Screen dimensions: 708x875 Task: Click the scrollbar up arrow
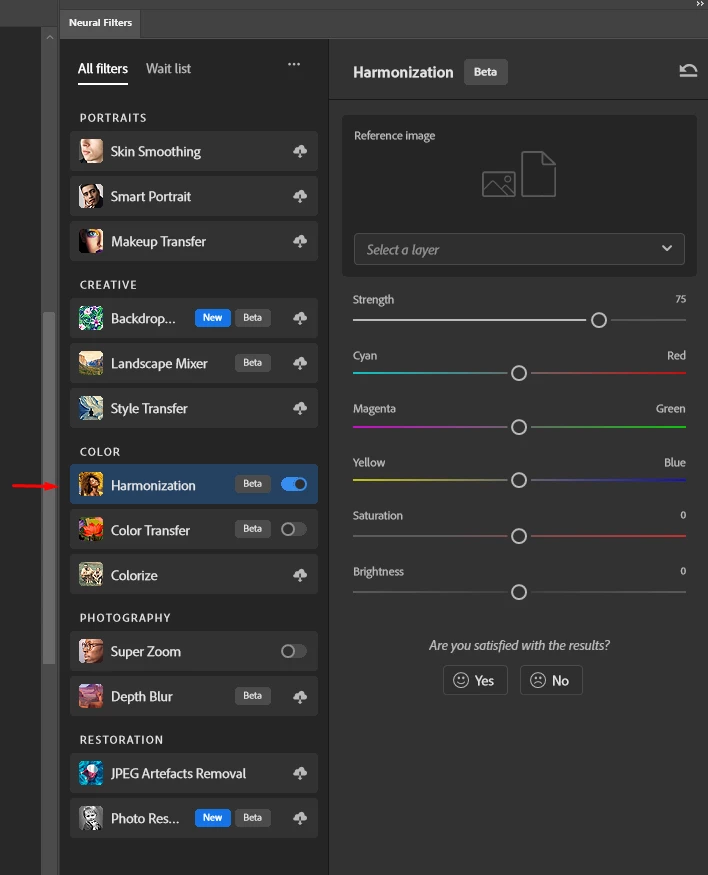pyautogui.click(x=50, y=37)
